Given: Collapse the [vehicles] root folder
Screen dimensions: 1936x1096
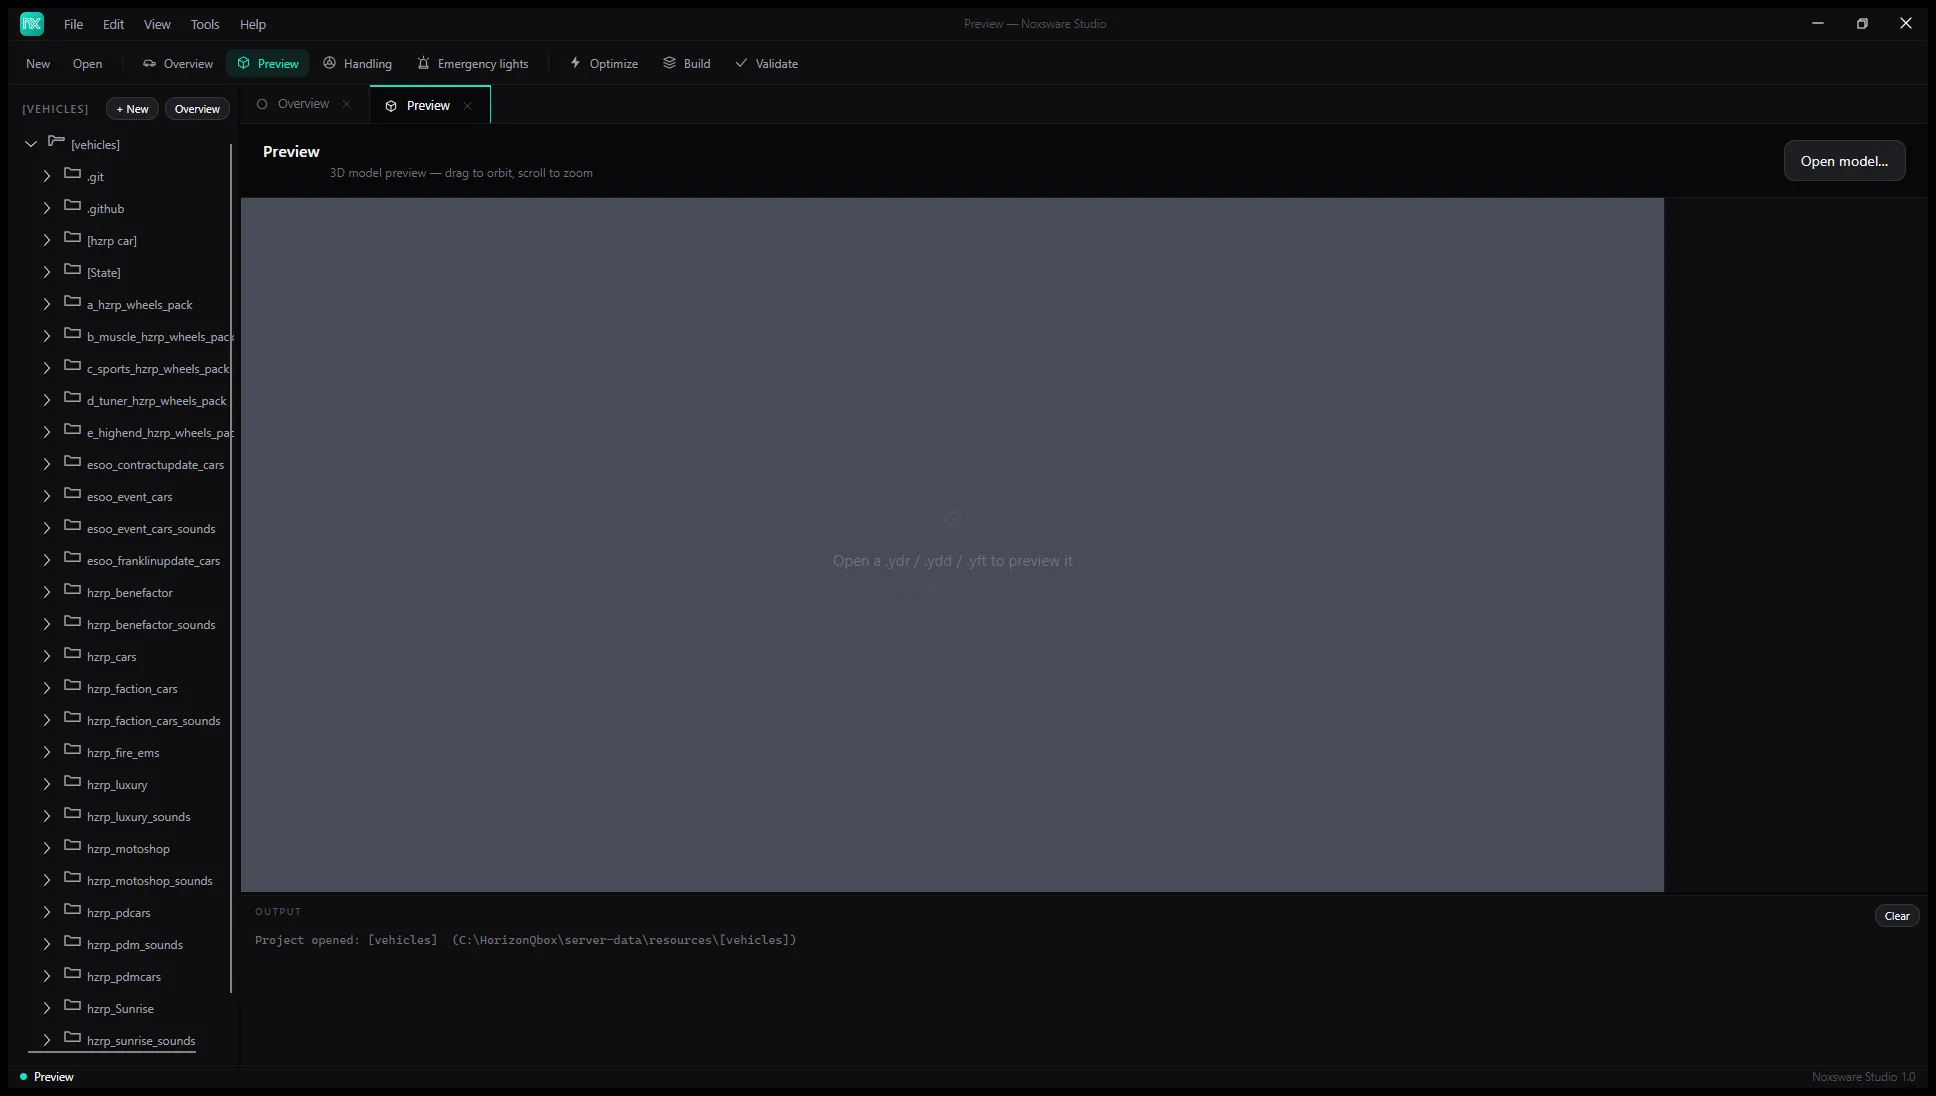Looking at the screenshot, I should click(31, 144).
